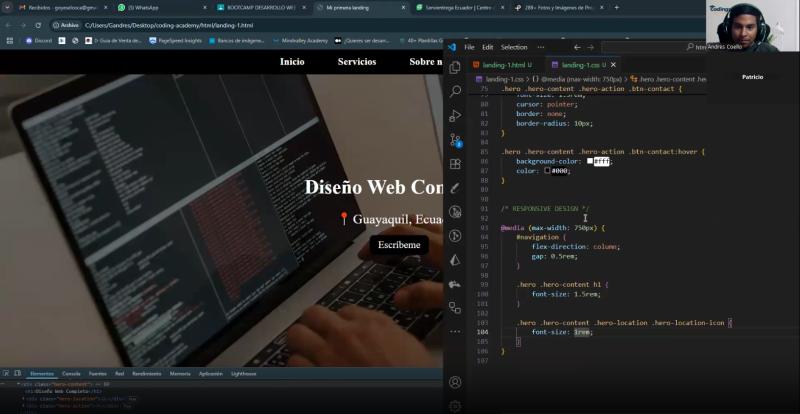Open the DevTools Fuentes tab
800x414 pixels.
[97, 374]
